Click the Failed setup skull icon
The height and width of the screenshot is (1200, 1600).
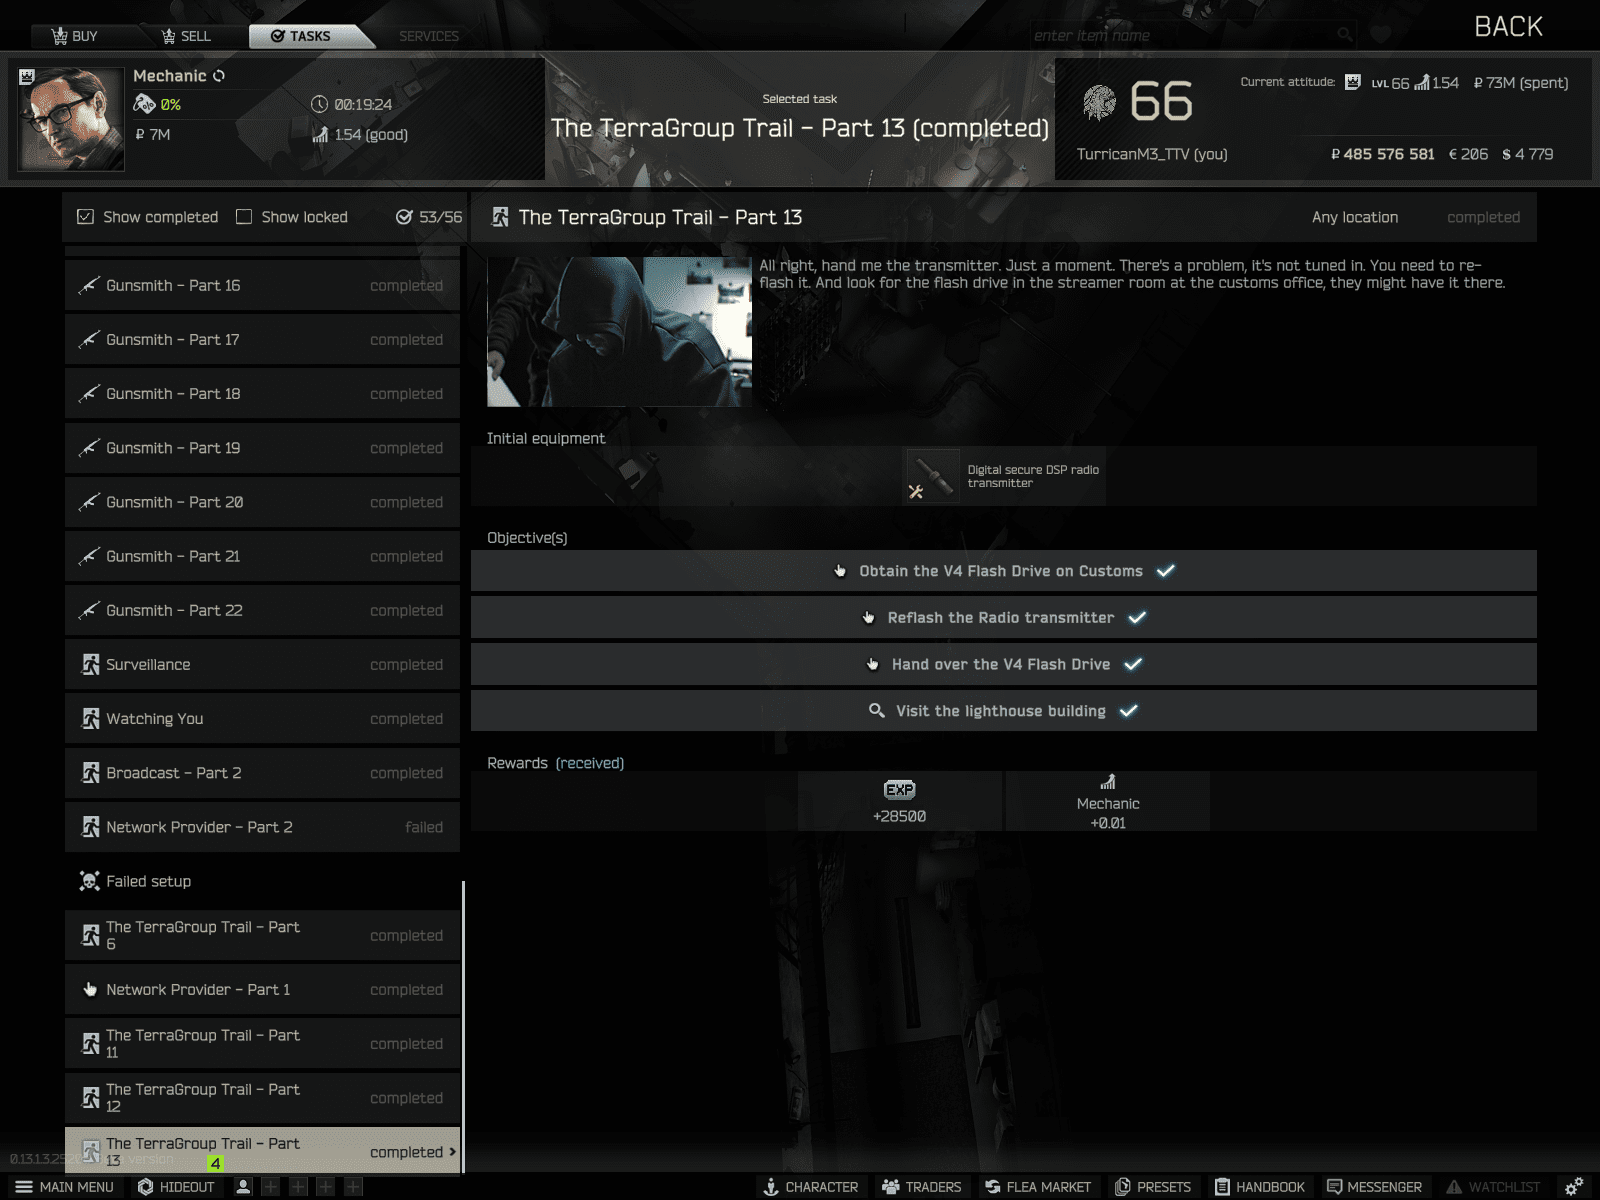pyautogui.click(x=89, y=881)
